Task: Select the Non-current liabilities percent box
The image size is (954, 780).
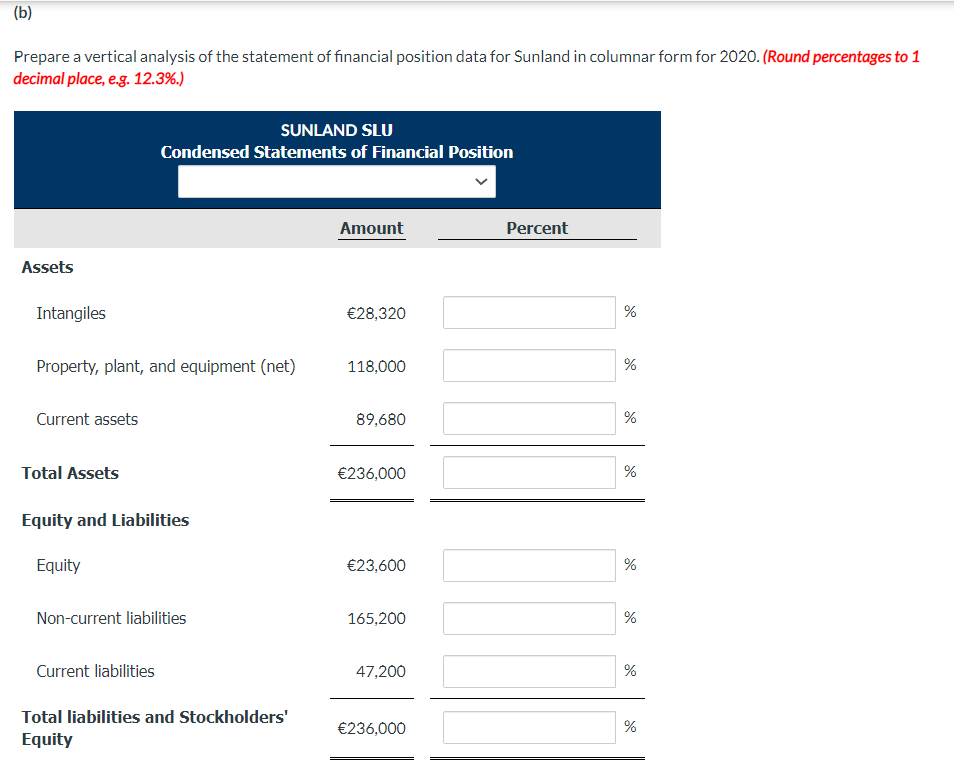Action: 529,619
